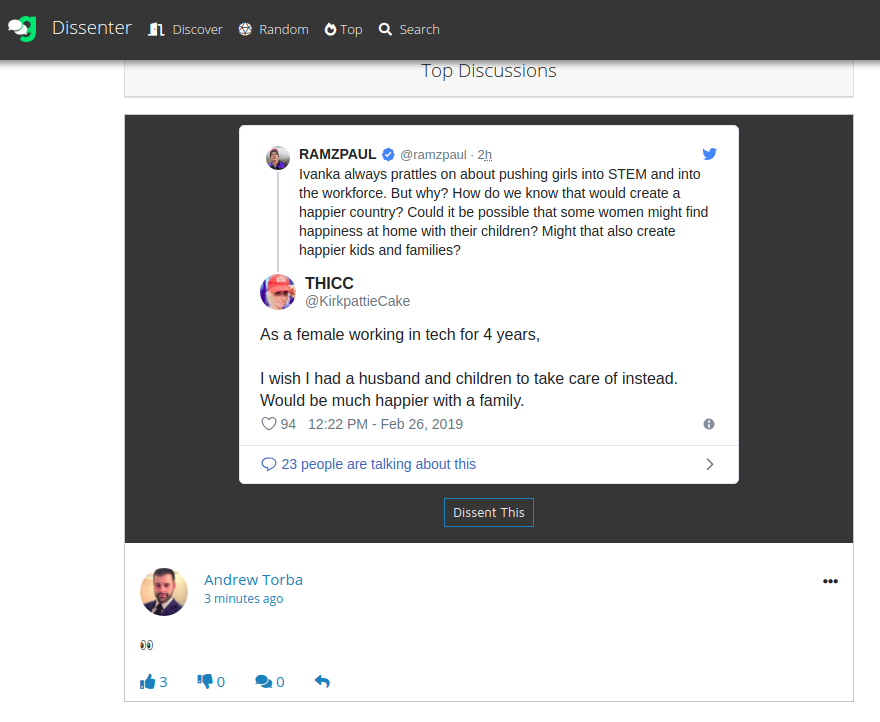
Task: Click the THICC user avatar
Action: (278, 292)
